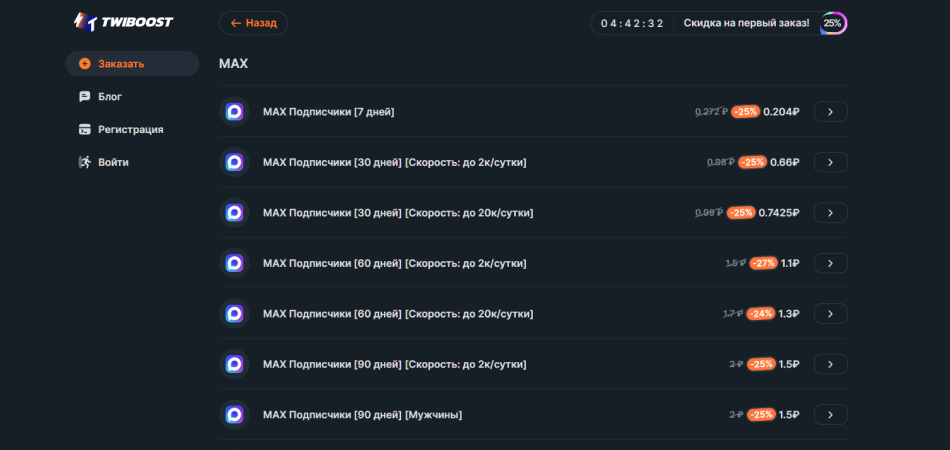950x450 pixels.
Task: Click the Скидка на первый заказ banner
Action: [745, 23]
